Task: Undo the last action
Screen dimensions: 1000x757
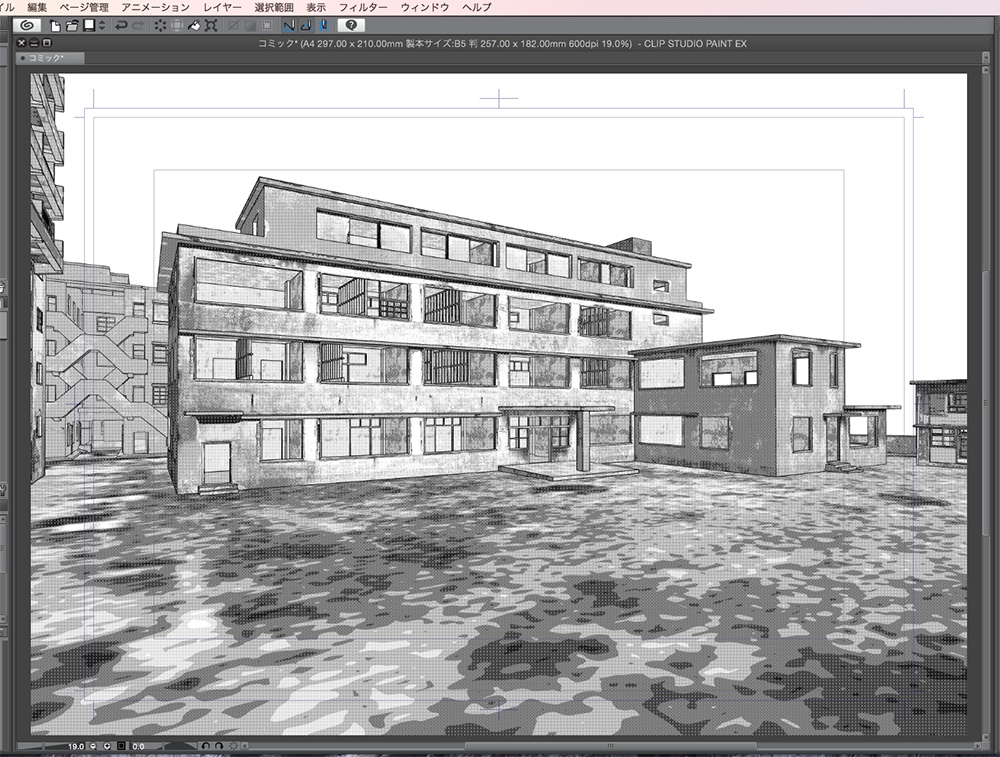Action: pos(121,26)
